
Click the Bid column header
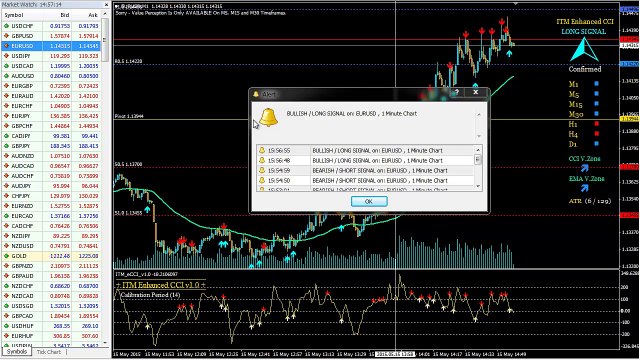pyautogui.click(x=57, y=15)
